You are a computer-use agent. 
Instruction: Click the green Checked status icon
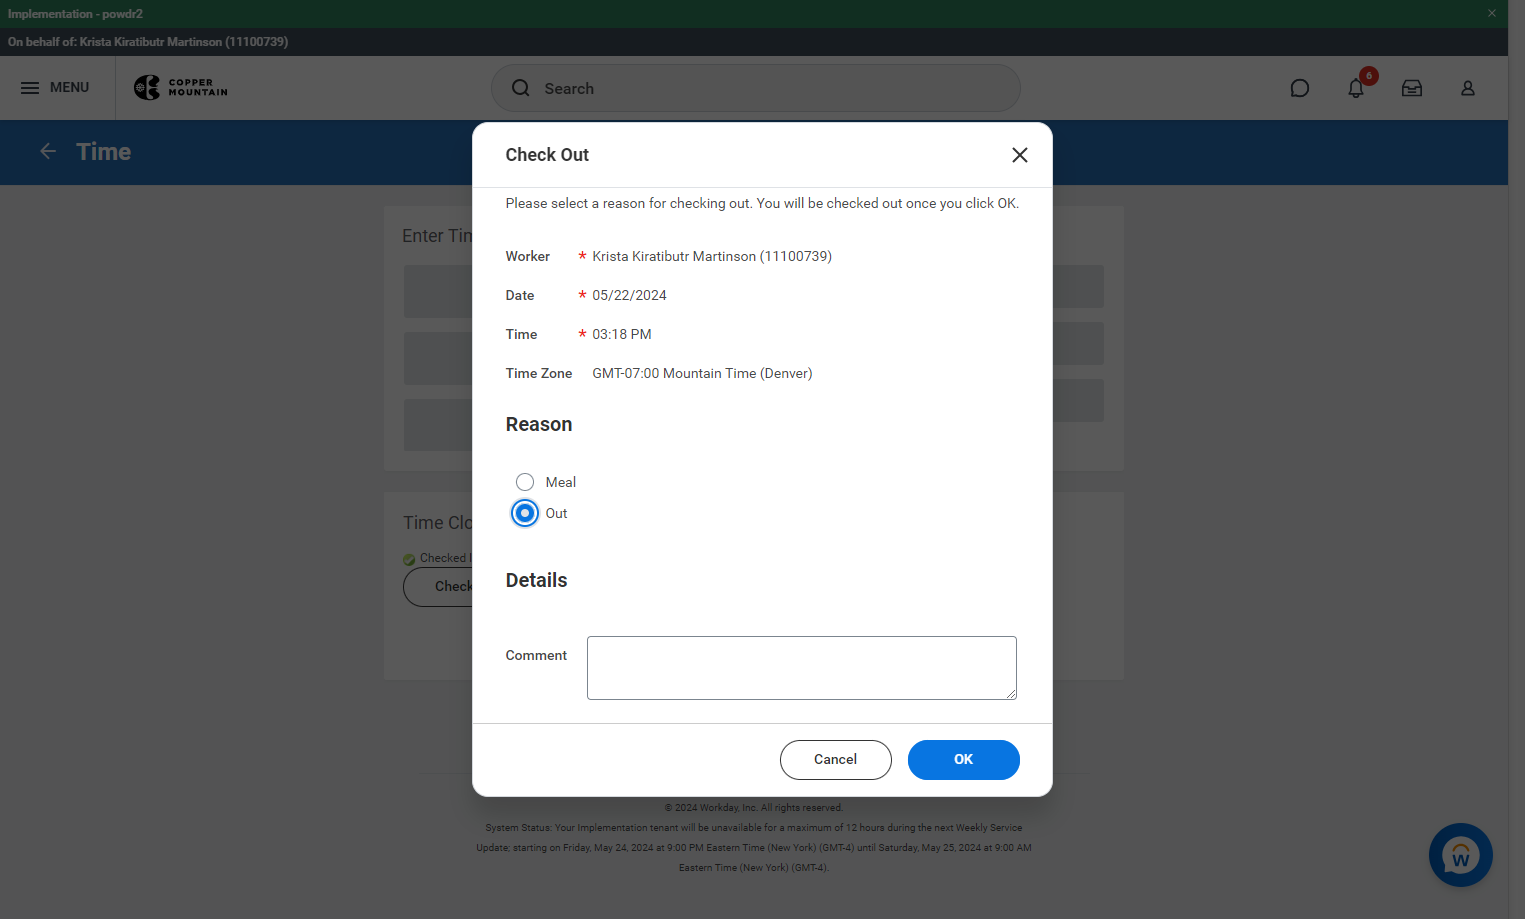409,560
